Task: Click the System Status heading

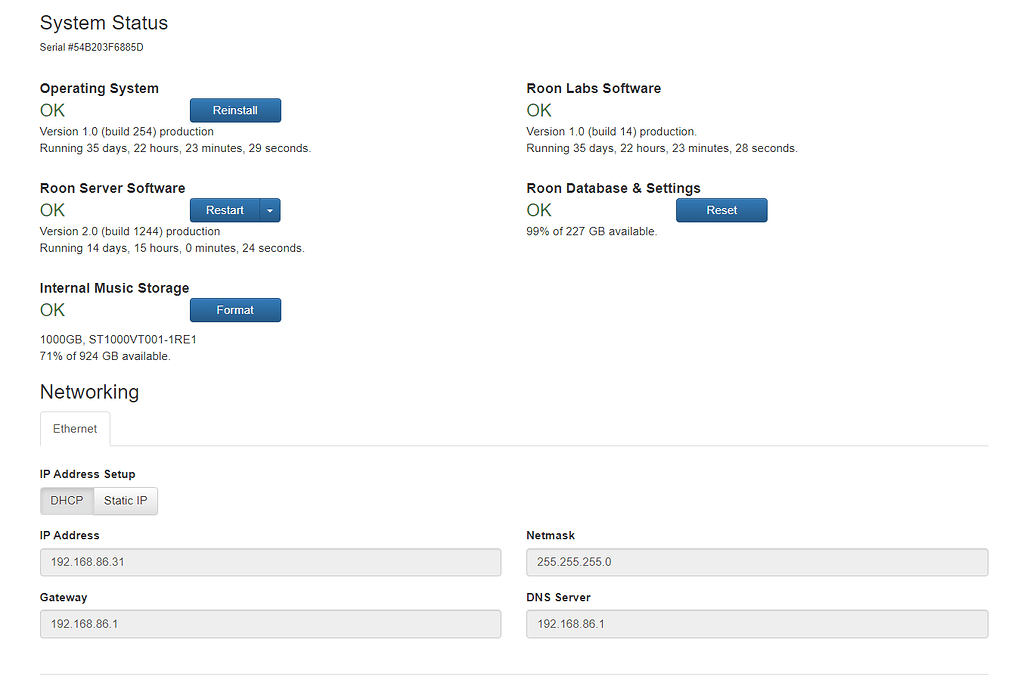Action: [x=103, y=23]
